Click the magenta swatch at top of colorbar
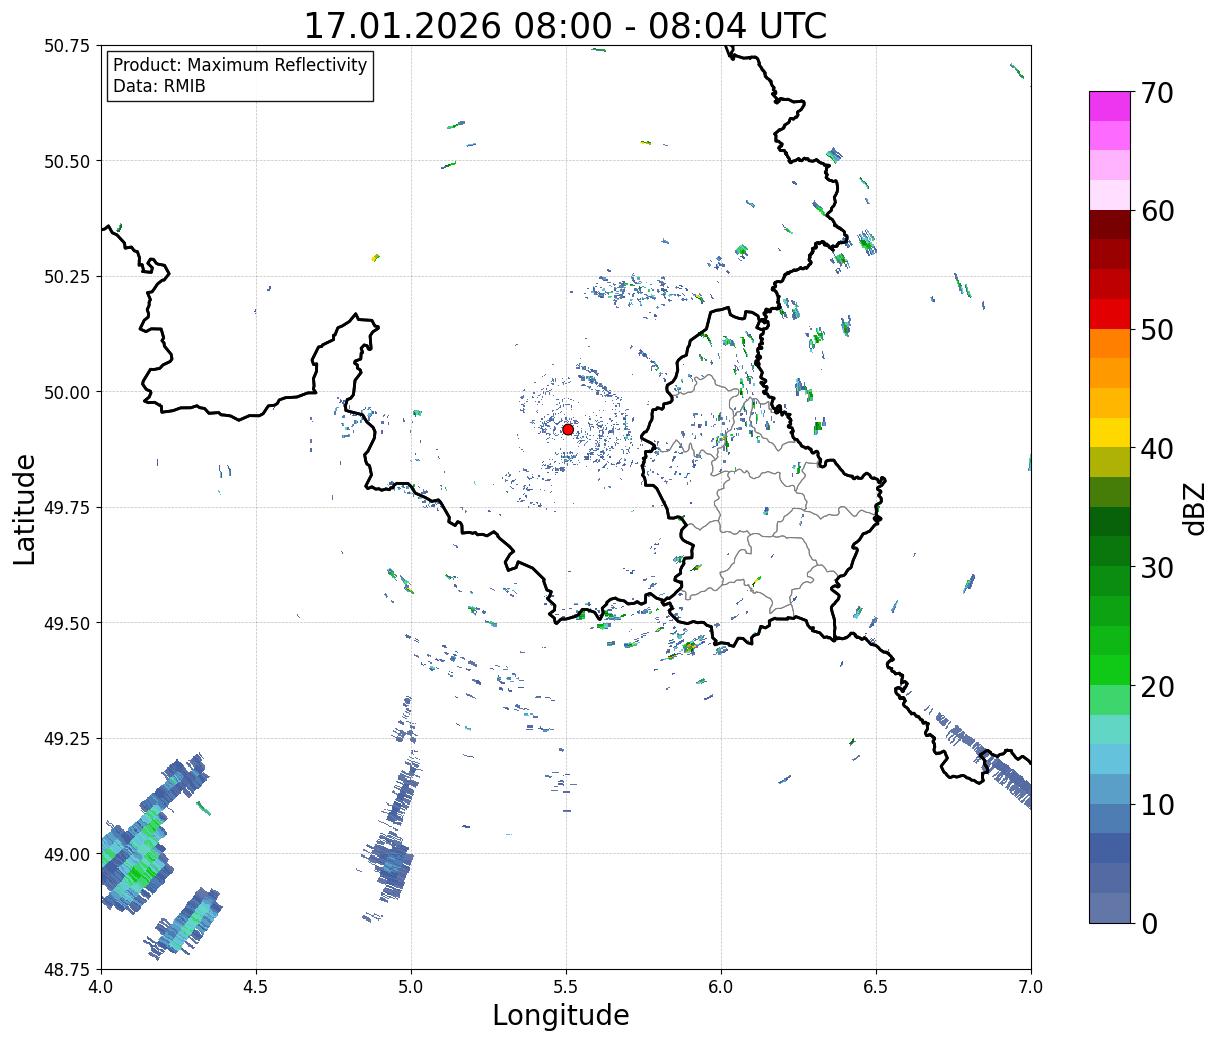 [x=1110, y=106]
